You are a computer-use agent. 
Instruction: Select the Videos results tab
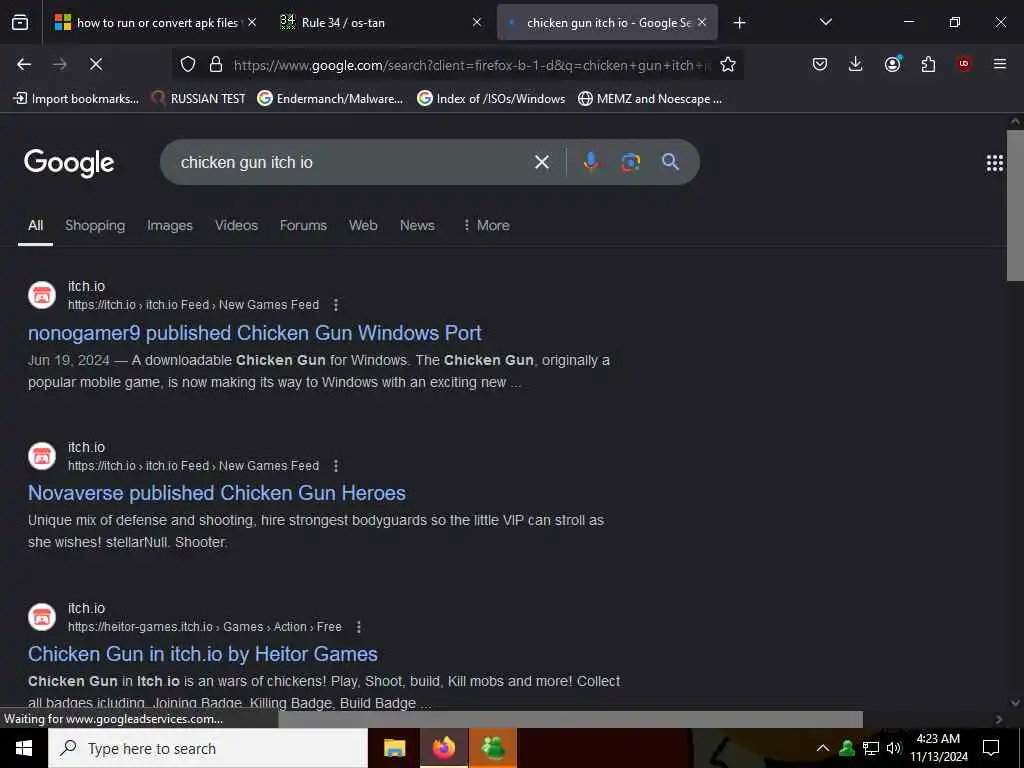[236, 225]
